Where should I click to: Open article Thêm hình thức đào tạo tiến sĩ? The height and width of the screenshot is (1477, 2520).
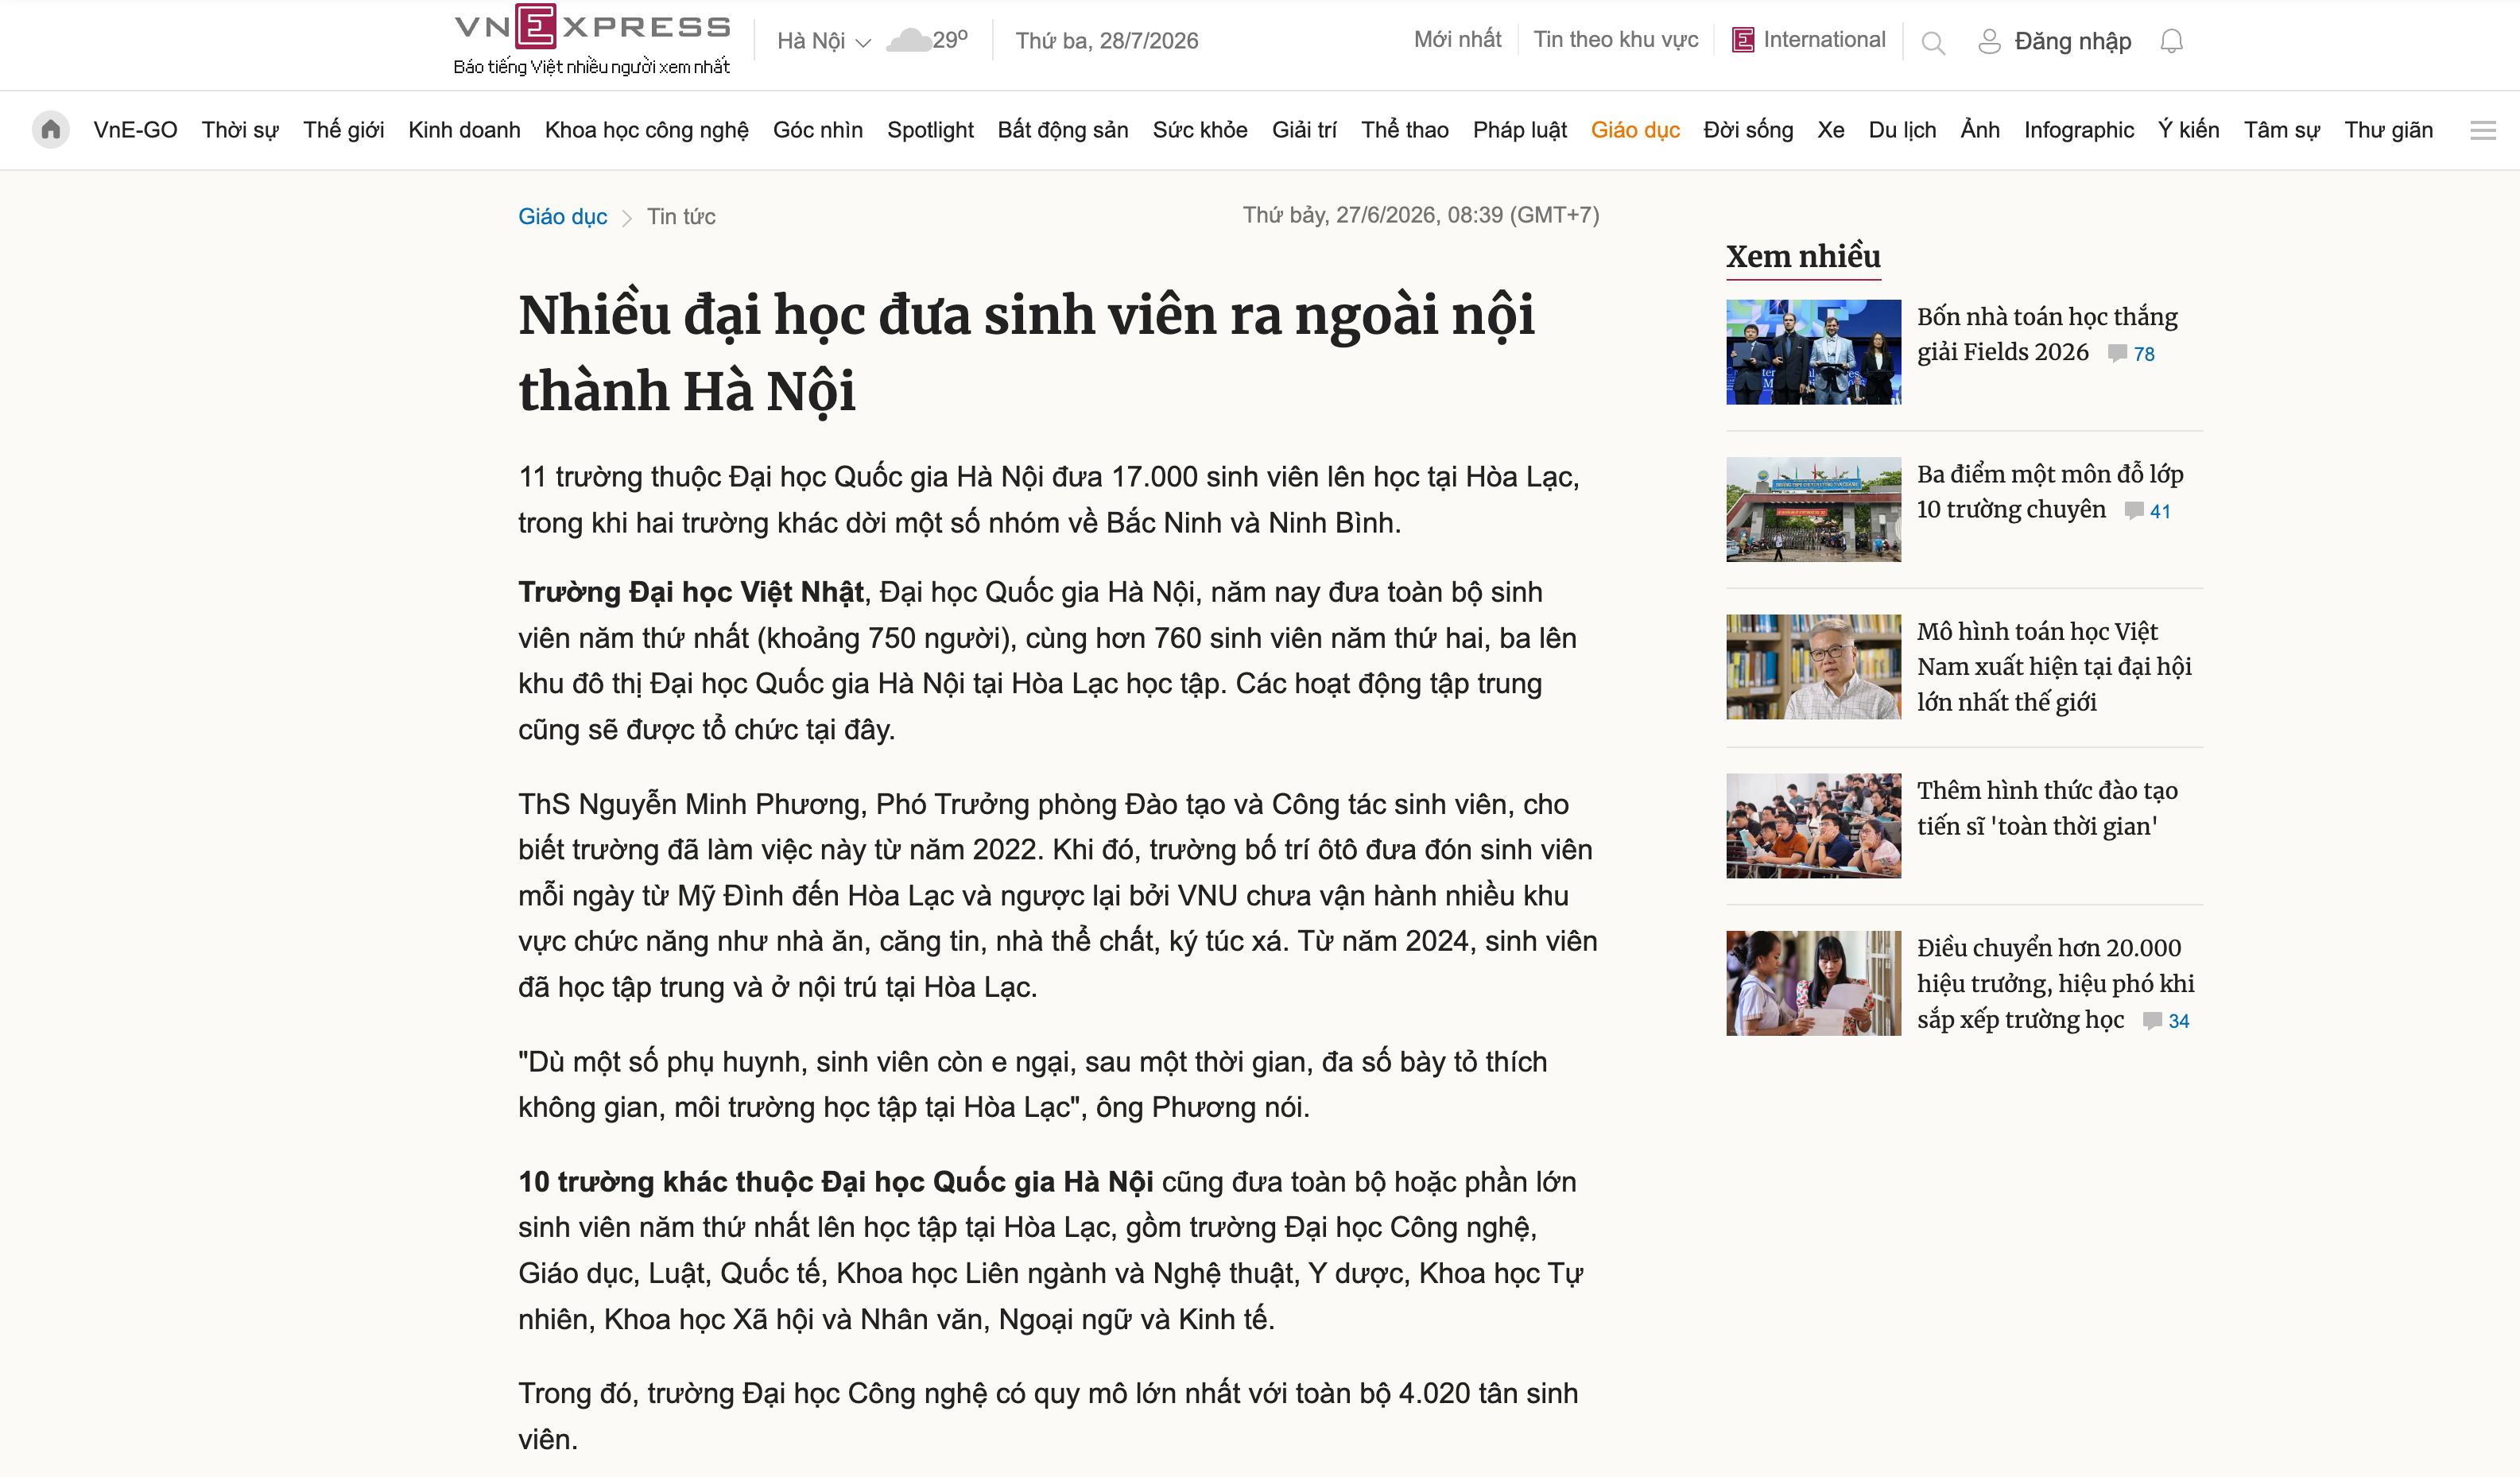click(2047, 808)
